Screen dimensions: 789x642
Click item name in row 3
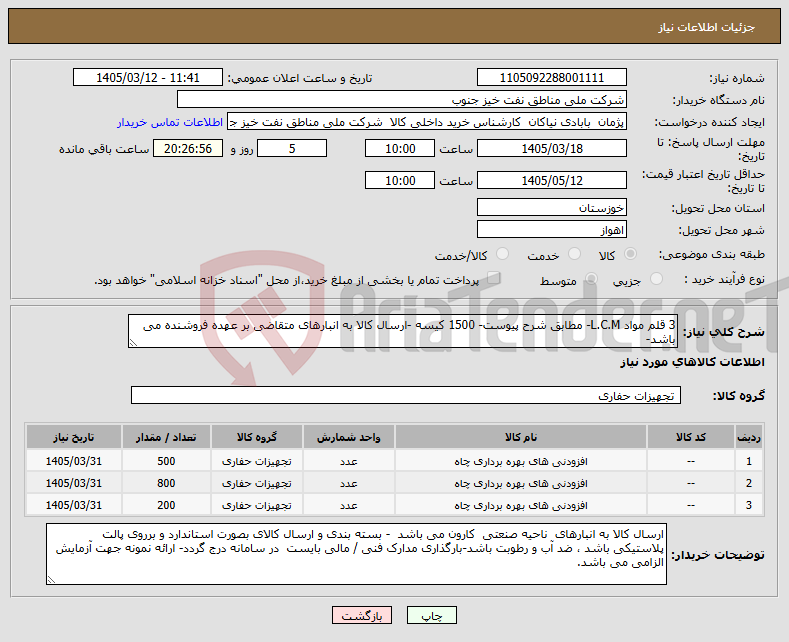521,505
